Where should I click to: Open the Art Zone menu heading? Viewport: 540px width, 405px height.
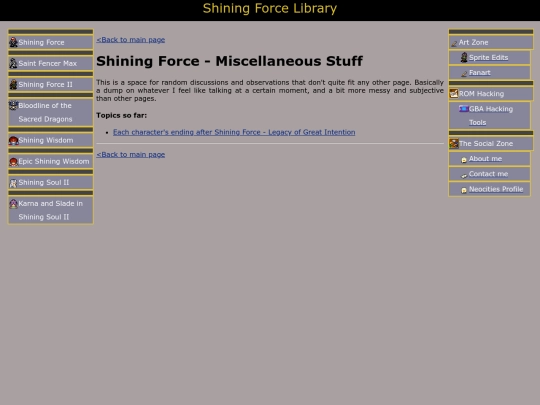pyautogui.click(x=491, y=42)
